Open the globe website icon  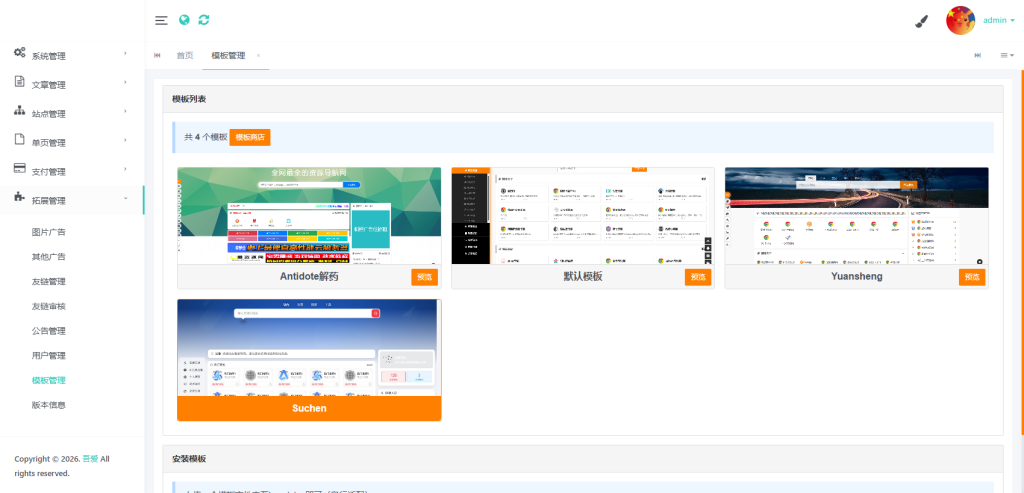(x=184, y=20)
